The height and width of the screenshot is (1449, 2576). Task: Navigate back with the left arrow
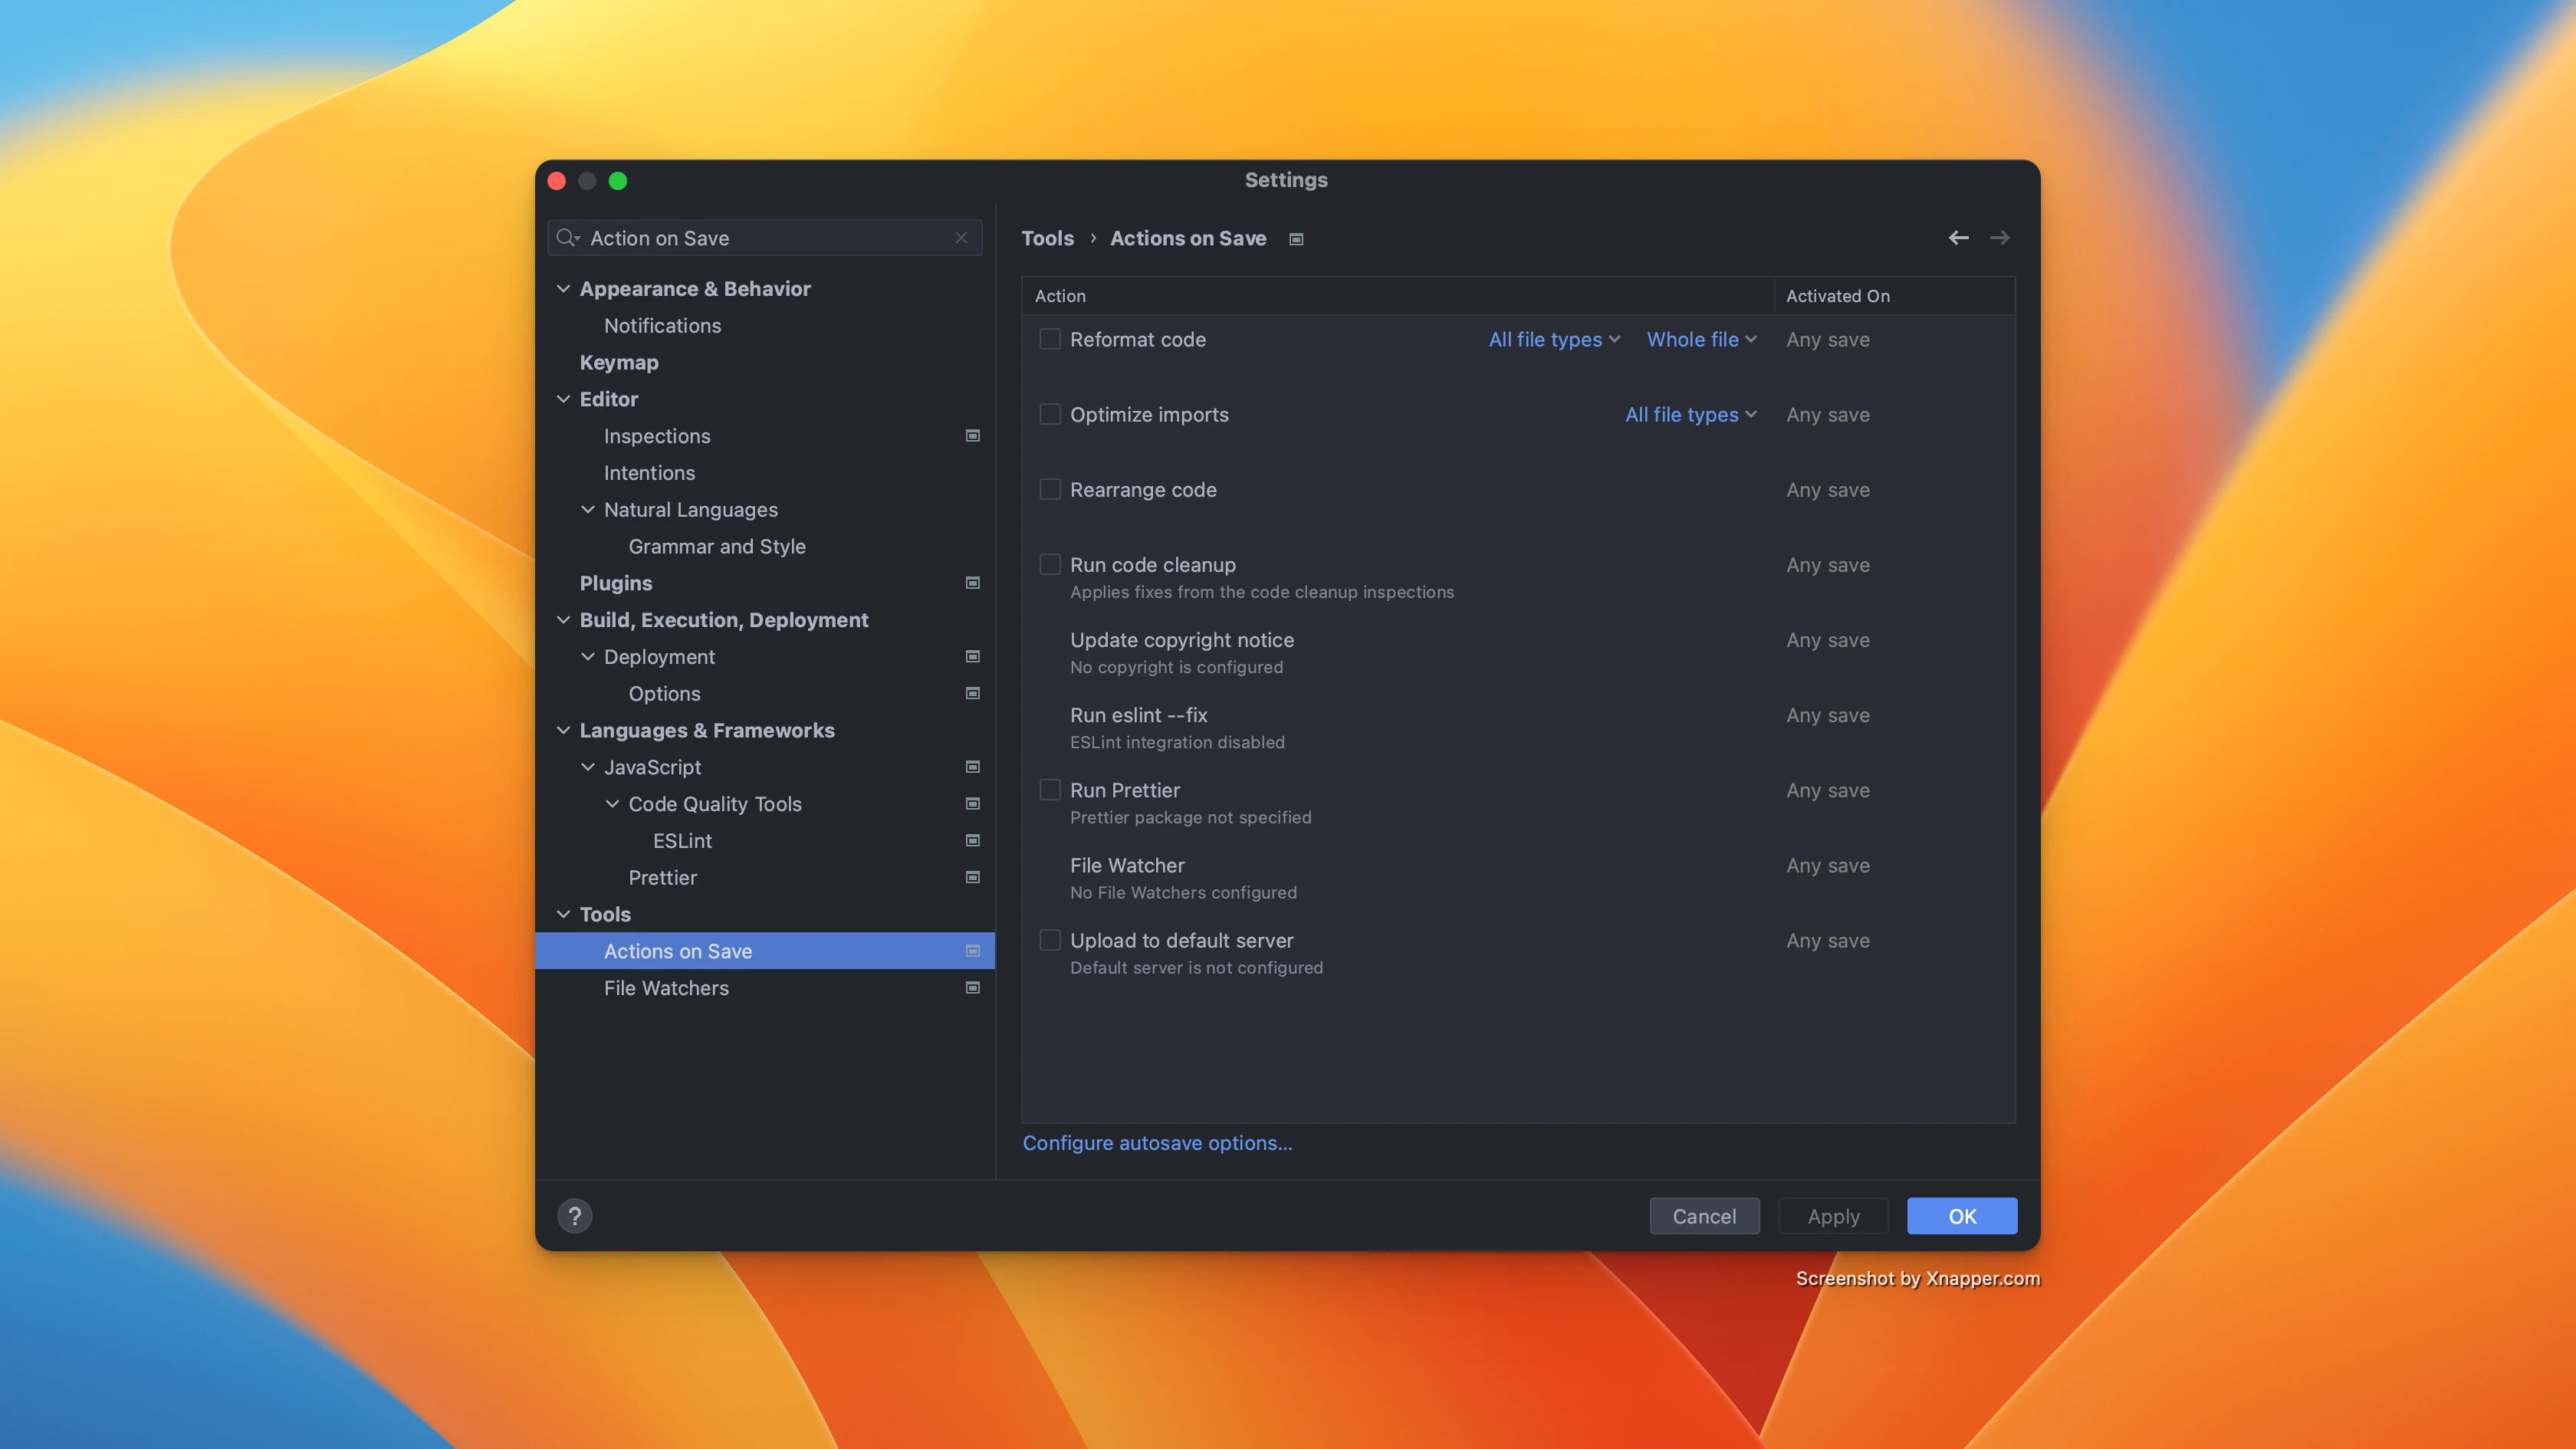click(x=1958, y=238)
